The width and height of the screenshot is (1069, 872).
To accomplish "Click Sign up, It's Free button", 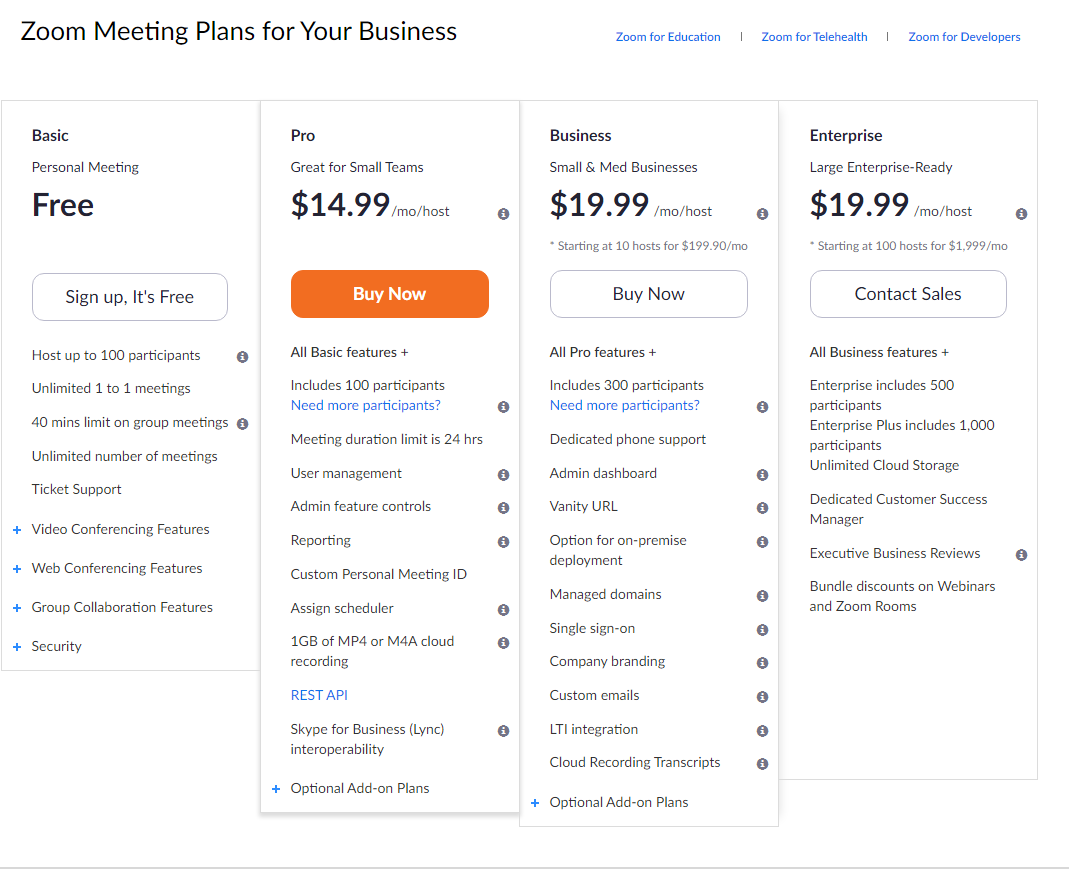I will 130,297.
